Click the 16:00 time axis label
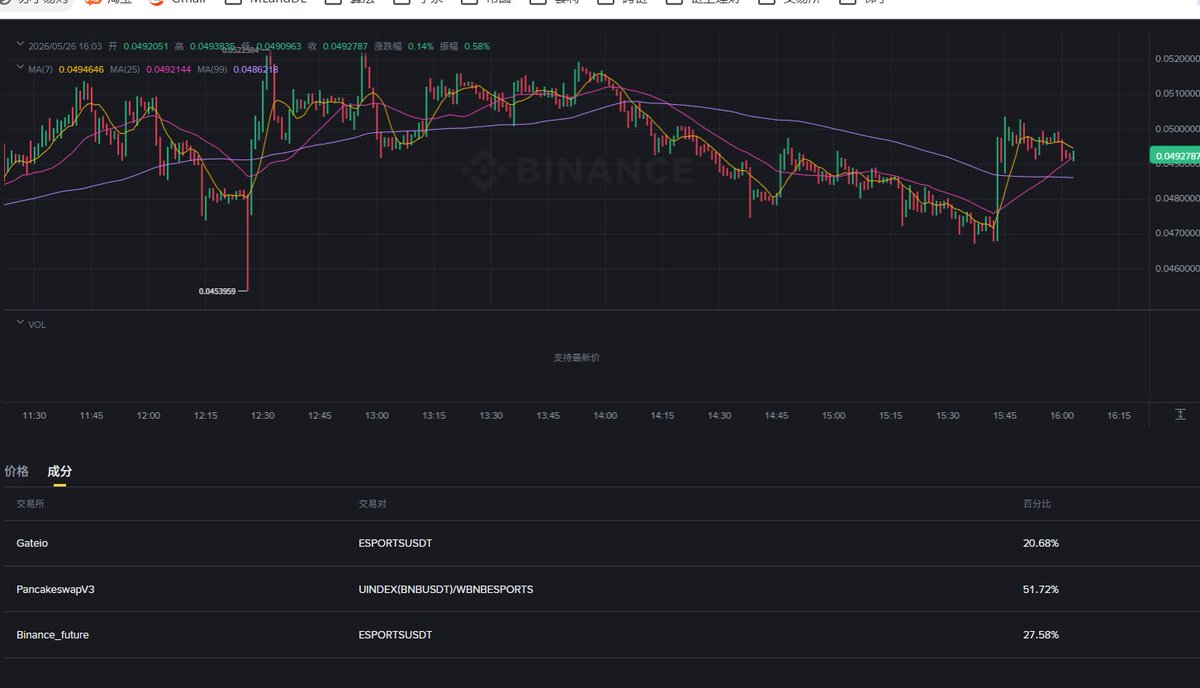 pyautogui.click(x=1061, y=415)
